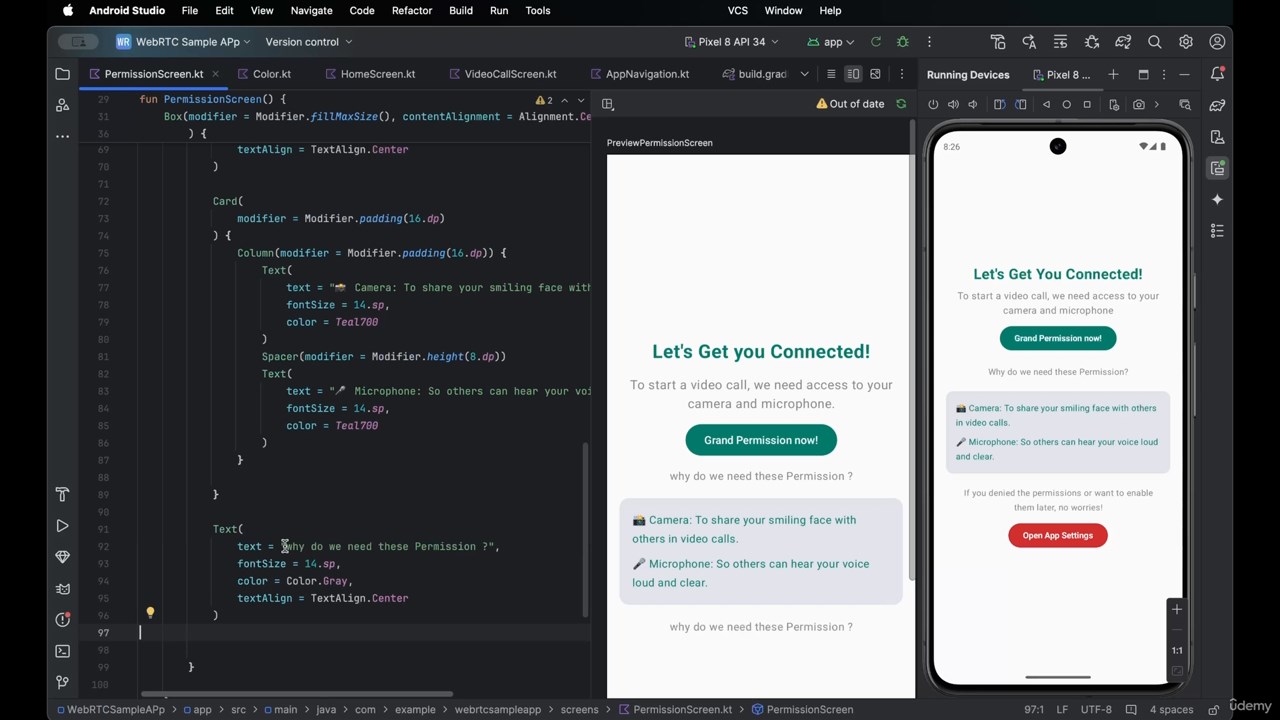The width and height of the screenshot is (1280, 720).
Task: Open the Refactor menu
Action: (412, 10)
